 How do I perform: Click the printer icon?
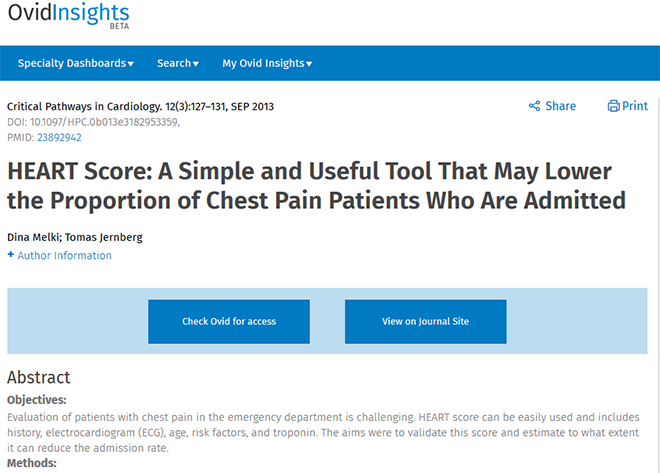coord(613,106)
